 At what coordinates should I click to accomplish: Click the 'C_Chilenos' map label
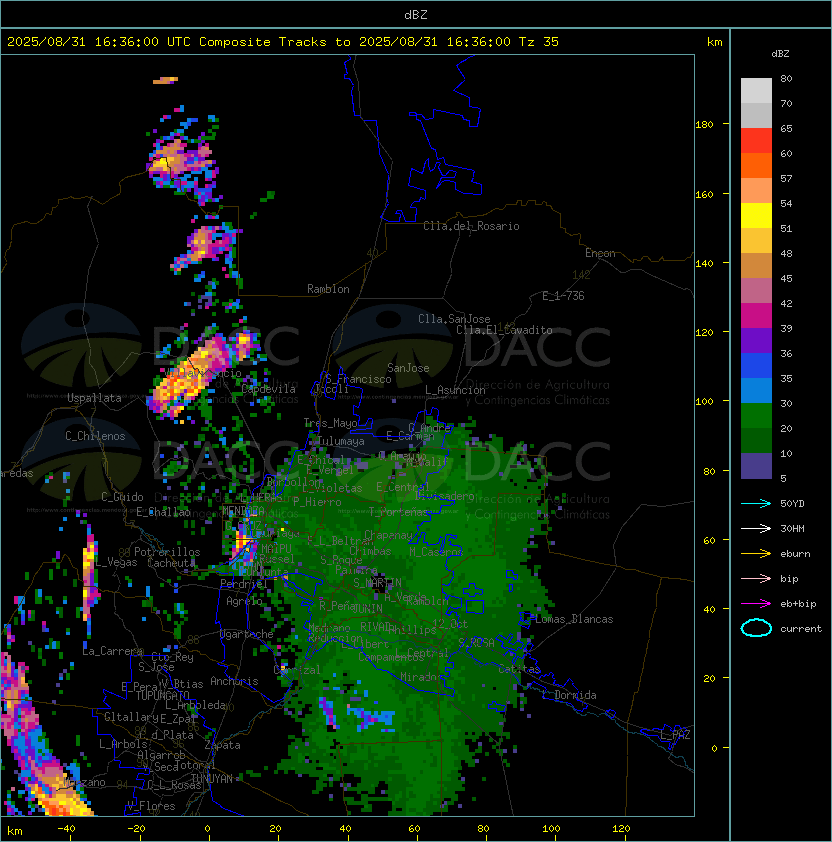pyautogui.click(x=95, y=436)
